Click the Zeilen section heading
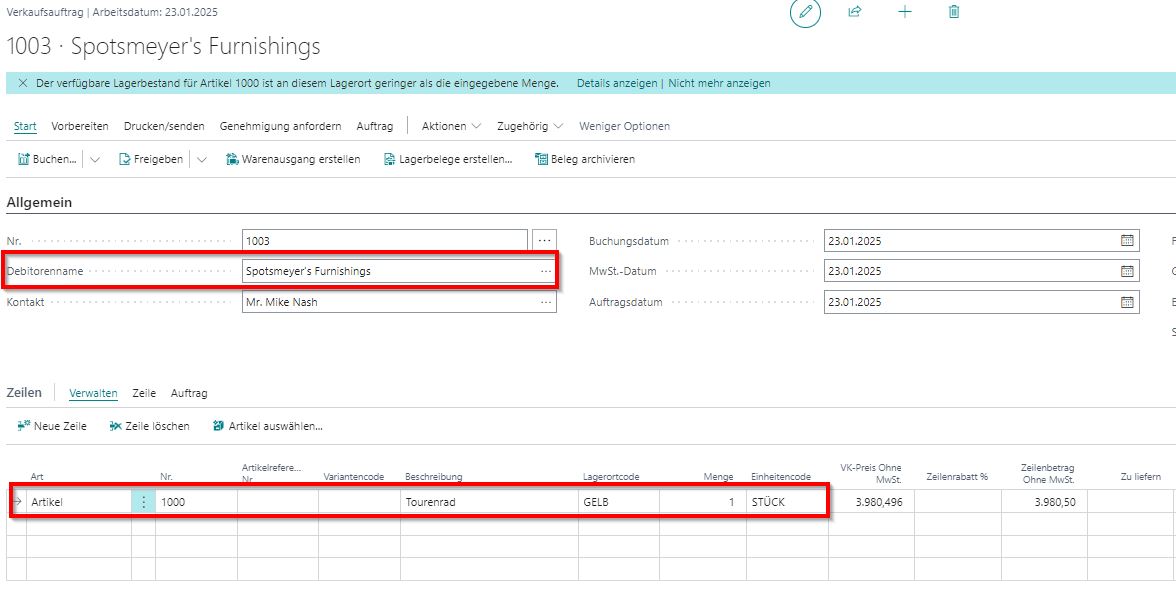This screenshot has height=595, width=1176. 24,392
